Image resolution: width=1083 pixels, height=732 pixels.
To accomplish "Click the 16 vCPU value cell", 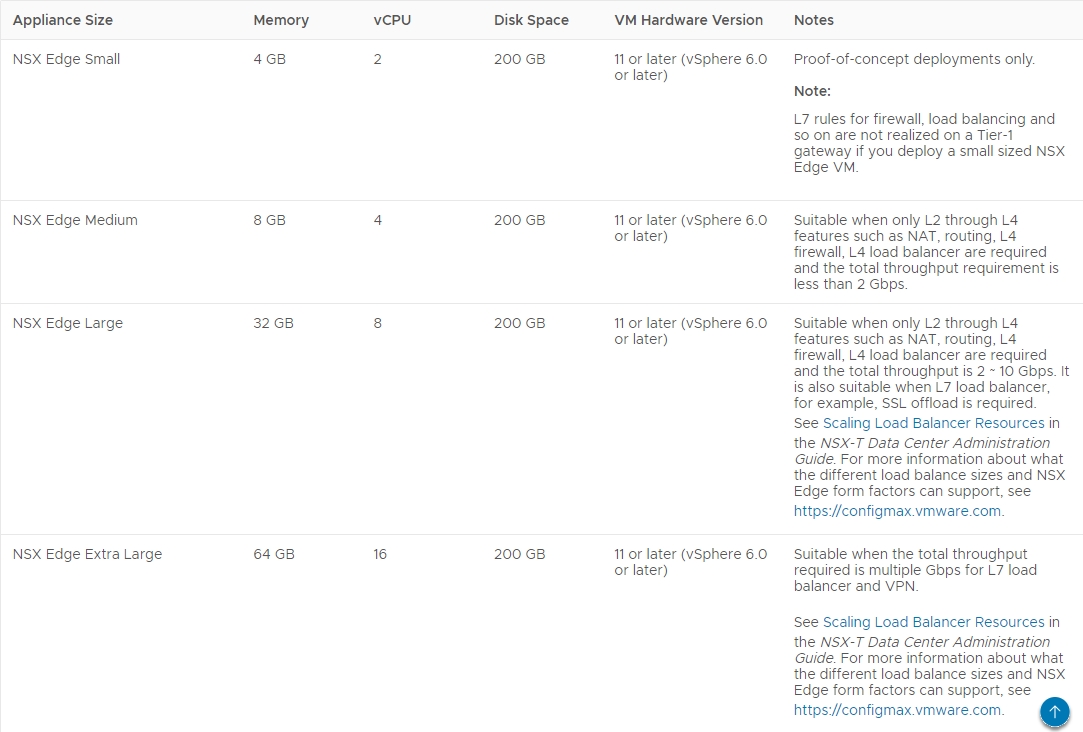I will point(380,554).
